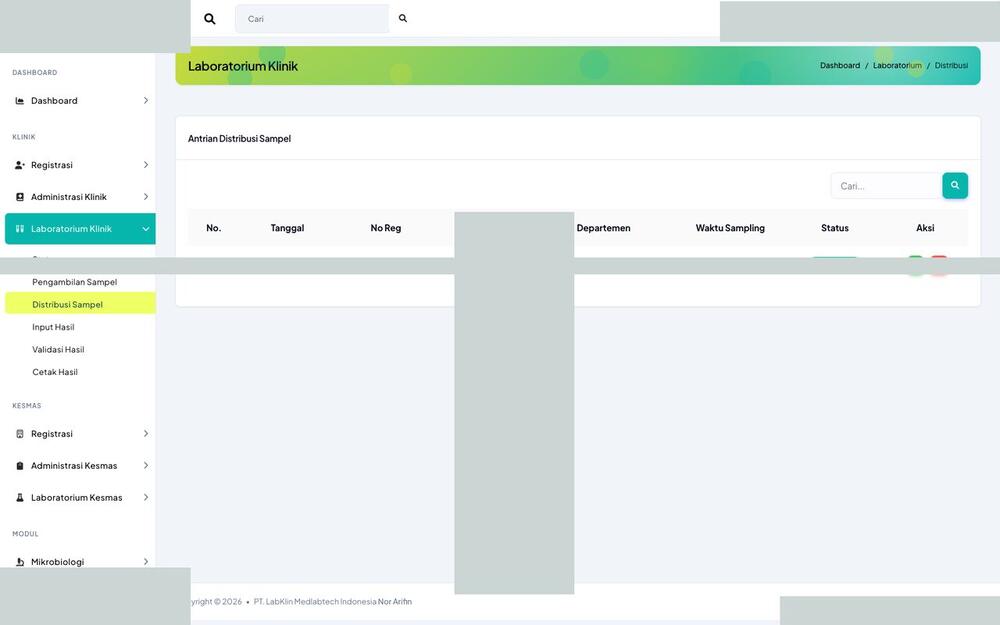The width and height of the screenshot is (1000, 625).
Task: Click the Administrasi Kesmas clipboard icon
Action: click(20, 466)
